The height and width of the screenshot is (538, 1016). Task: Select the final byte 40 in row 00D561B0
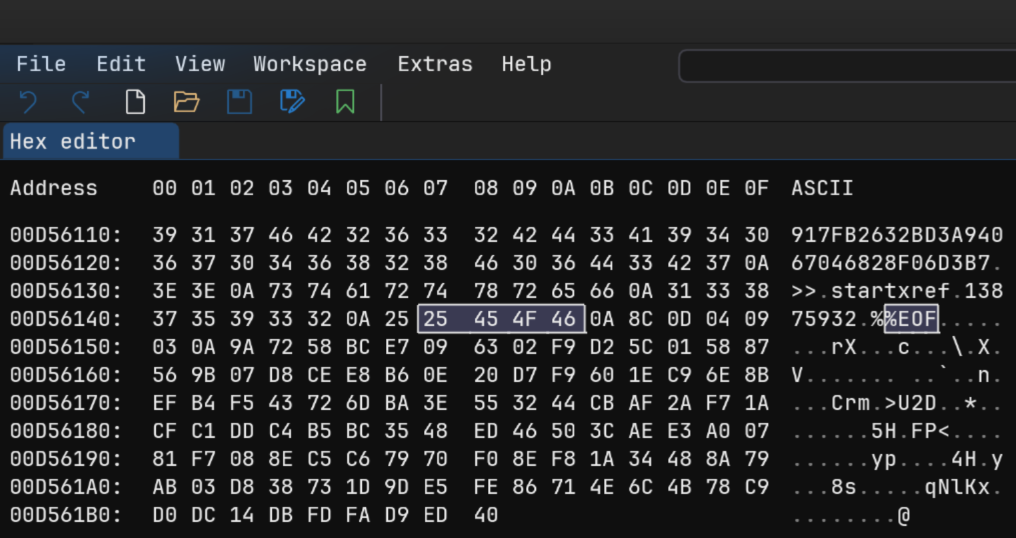tap(484, 516)
